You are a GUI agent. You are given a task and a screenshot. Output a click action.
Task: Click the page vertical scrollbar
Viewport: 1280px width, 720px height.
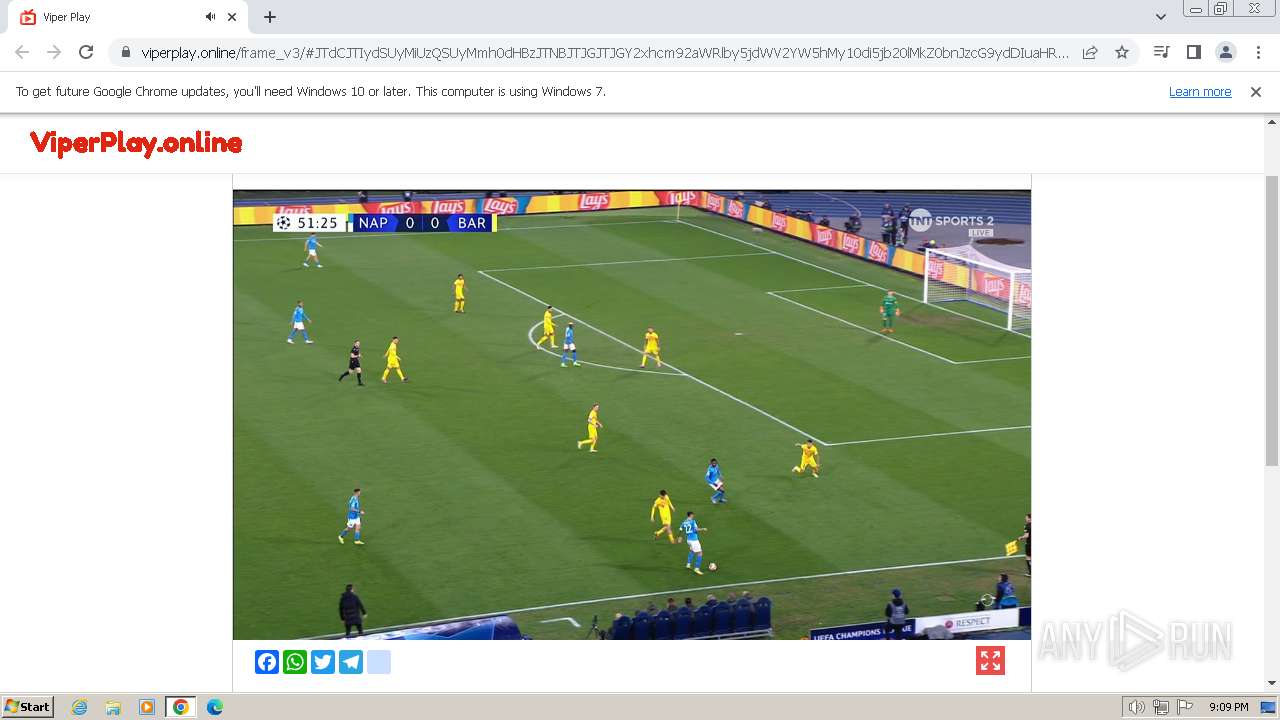(1272, 320)
